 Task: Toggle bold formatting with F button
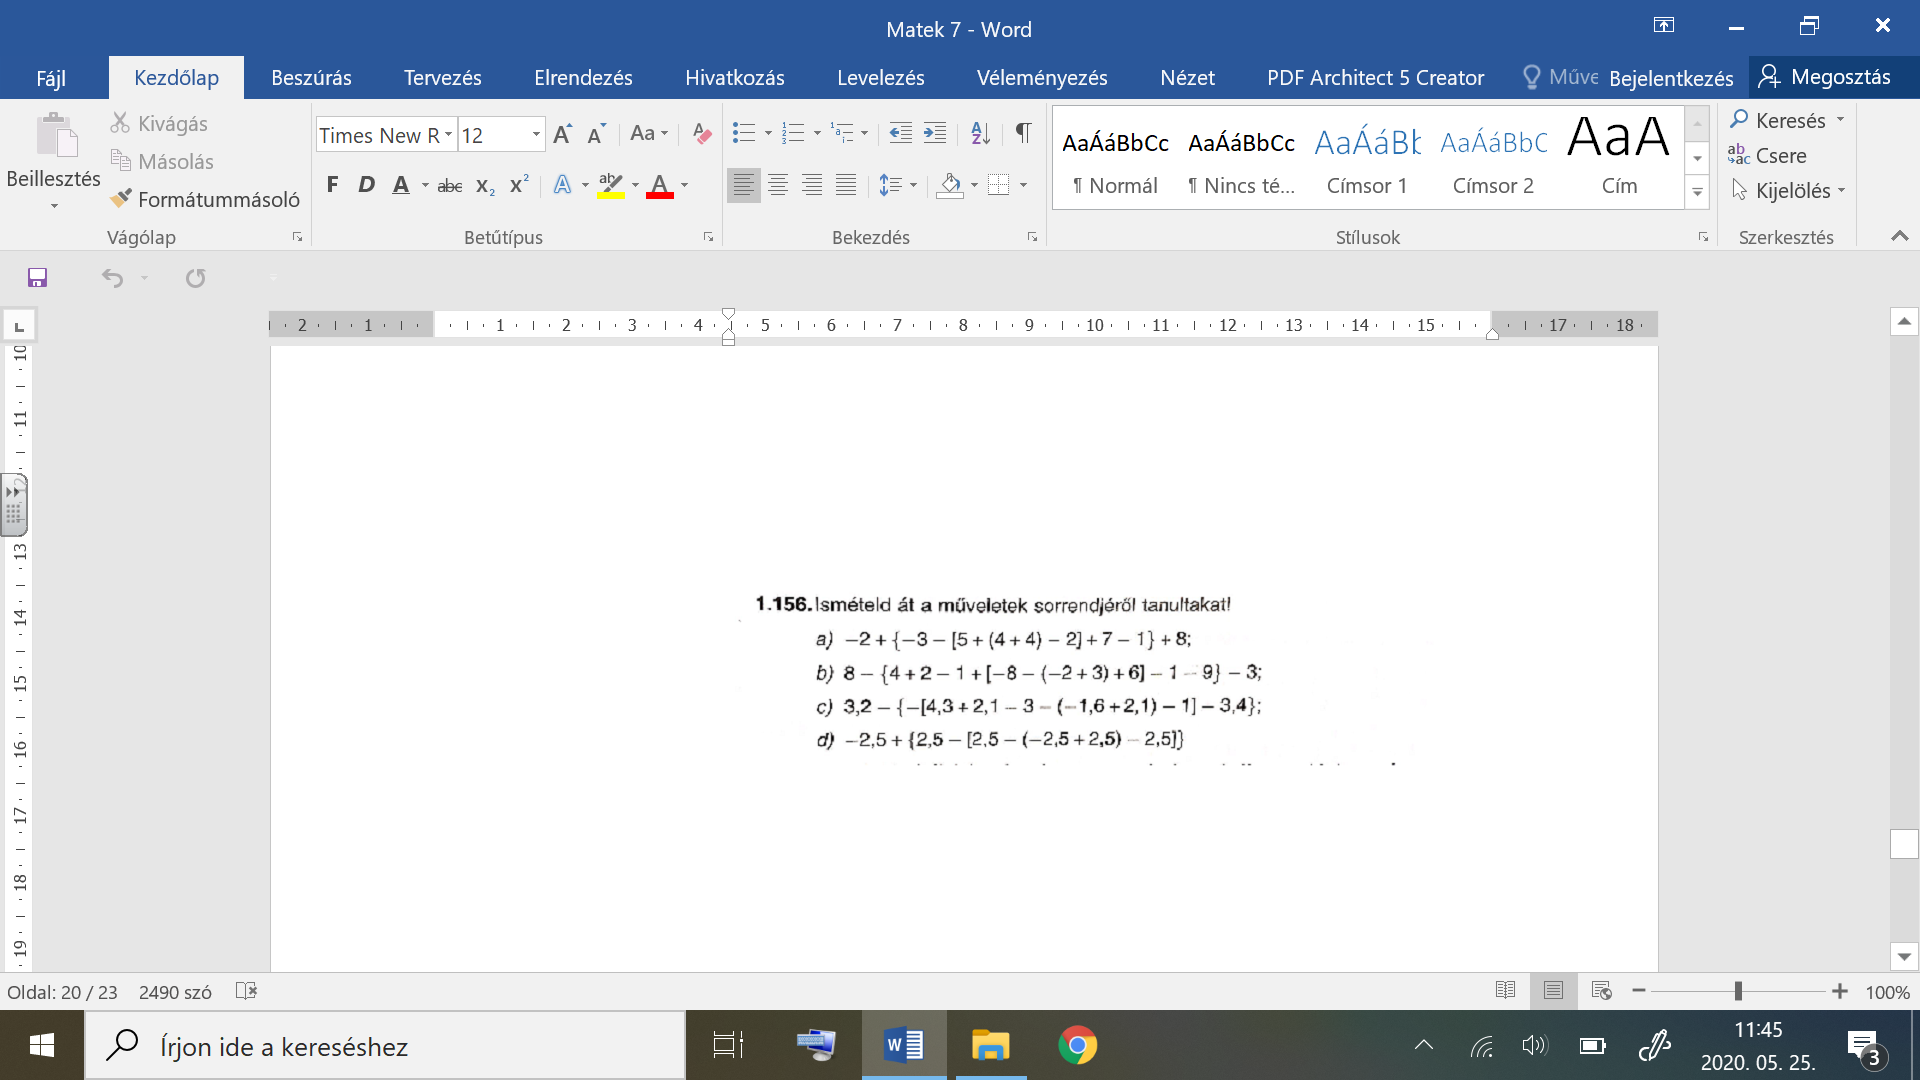(332, 185)
